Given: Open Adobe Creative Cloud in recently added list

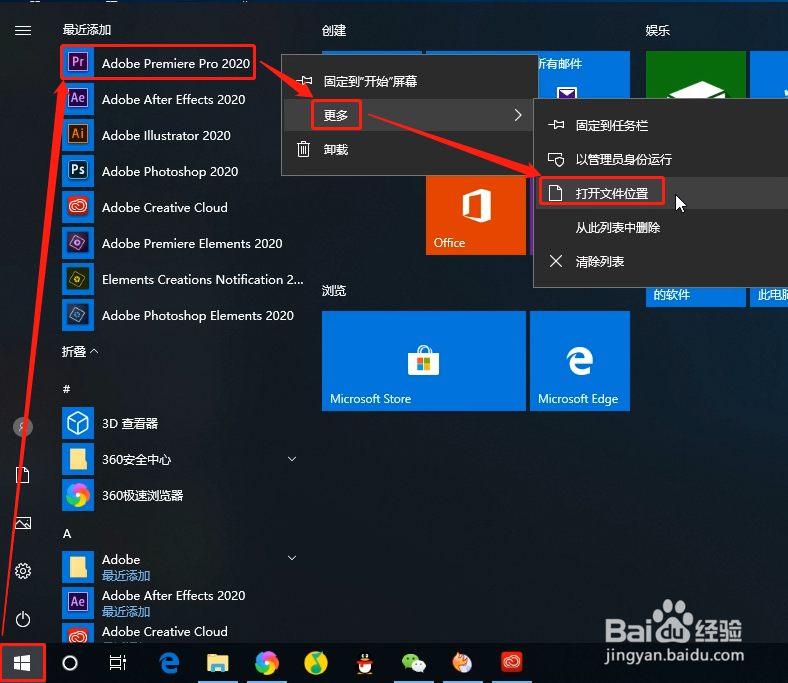Looking at the screenshot, I should coord(173,207).
